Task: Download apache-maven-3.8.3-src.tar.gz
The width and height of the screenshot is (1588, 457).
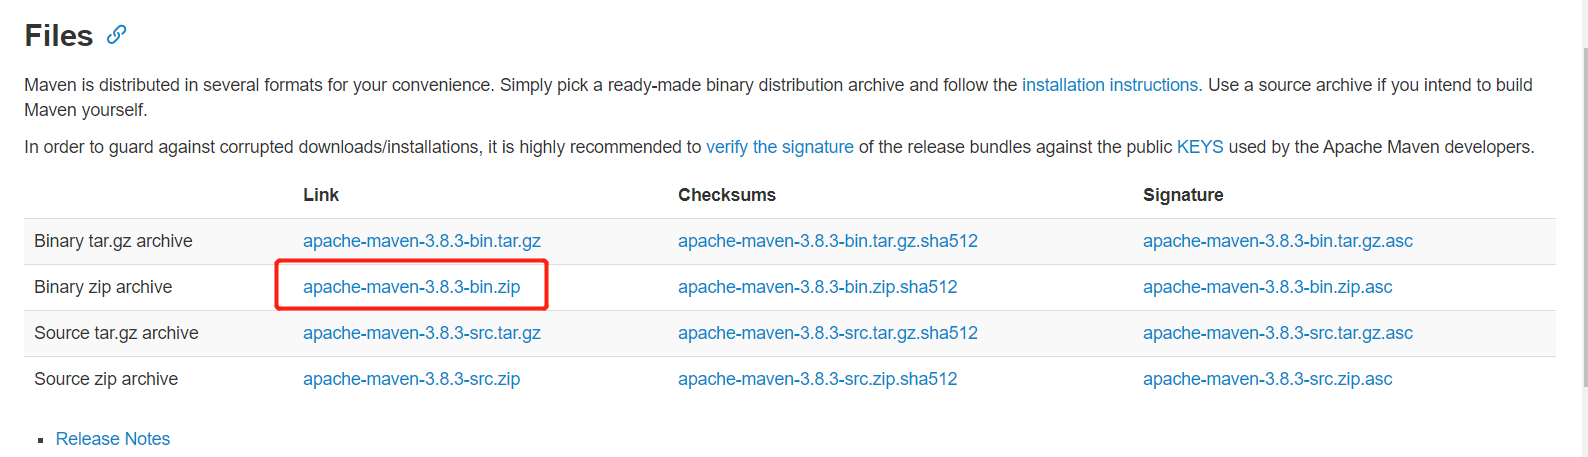Action: click(x=422, y=333)
